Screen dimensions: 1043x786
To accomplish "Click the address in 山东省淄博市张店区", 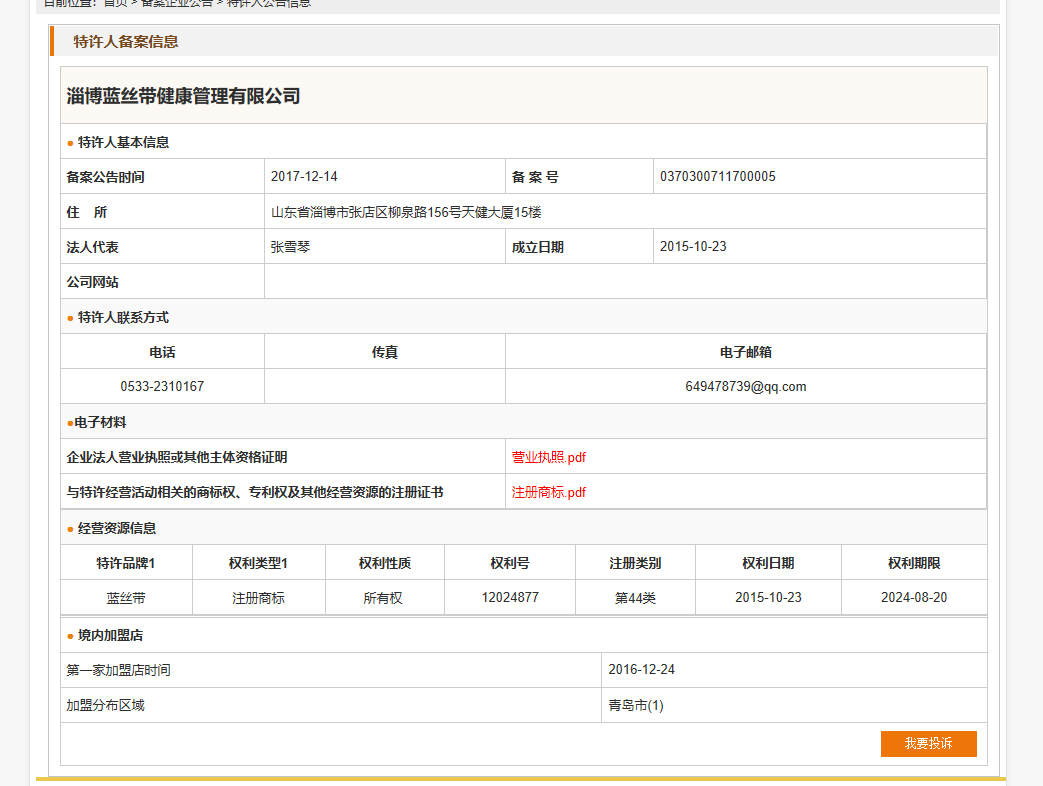I will tap(406, 212).
